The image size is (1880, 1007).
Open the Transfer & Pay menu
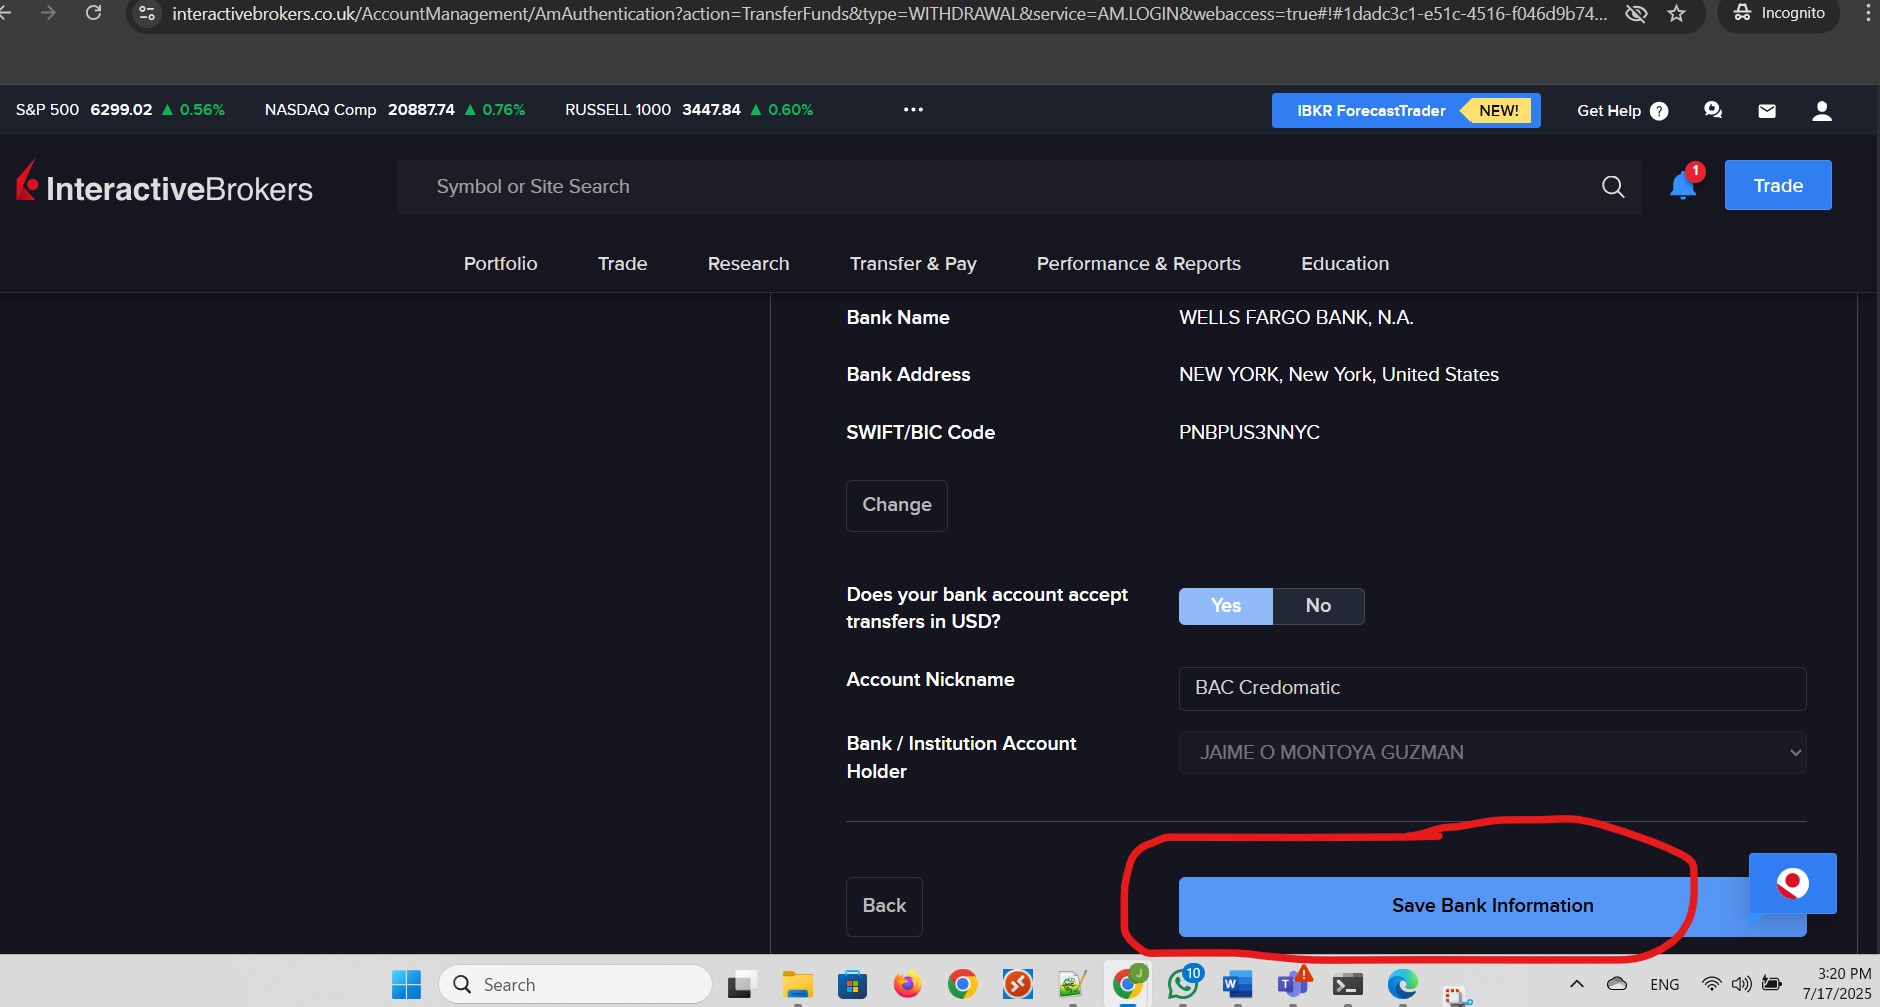tap(913, 264)
